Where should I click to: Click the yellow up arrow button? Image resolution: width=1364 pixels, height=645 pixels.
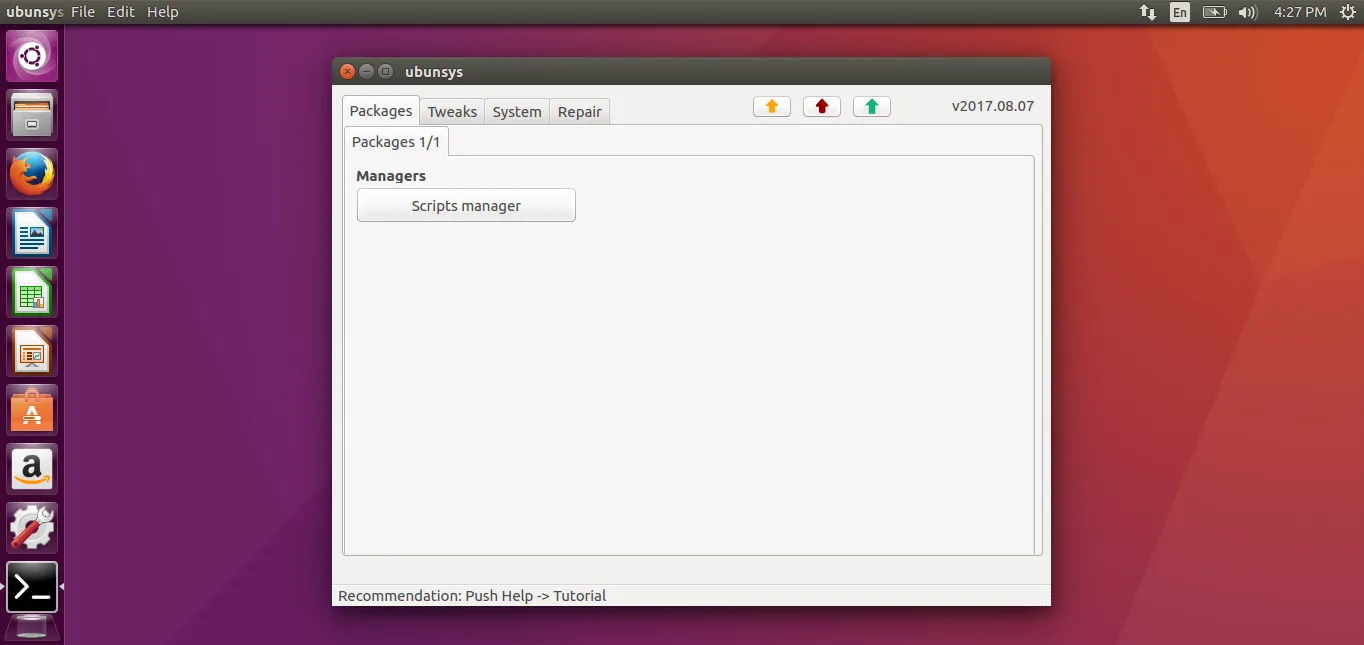(771, 107)
